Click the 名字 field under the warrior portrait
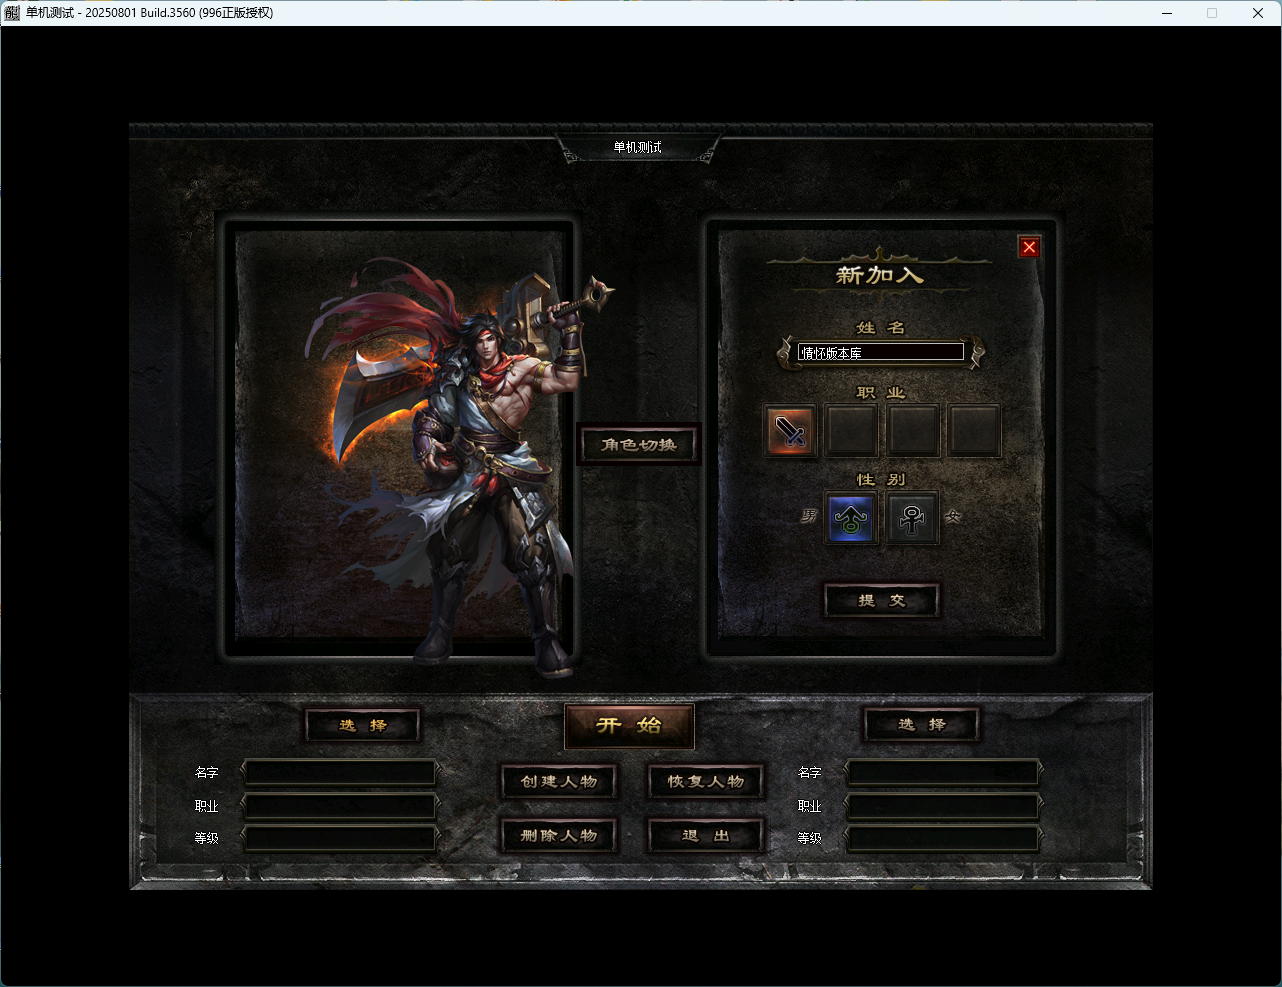Viewport: 1282px width, 987px height. (340, 773)
